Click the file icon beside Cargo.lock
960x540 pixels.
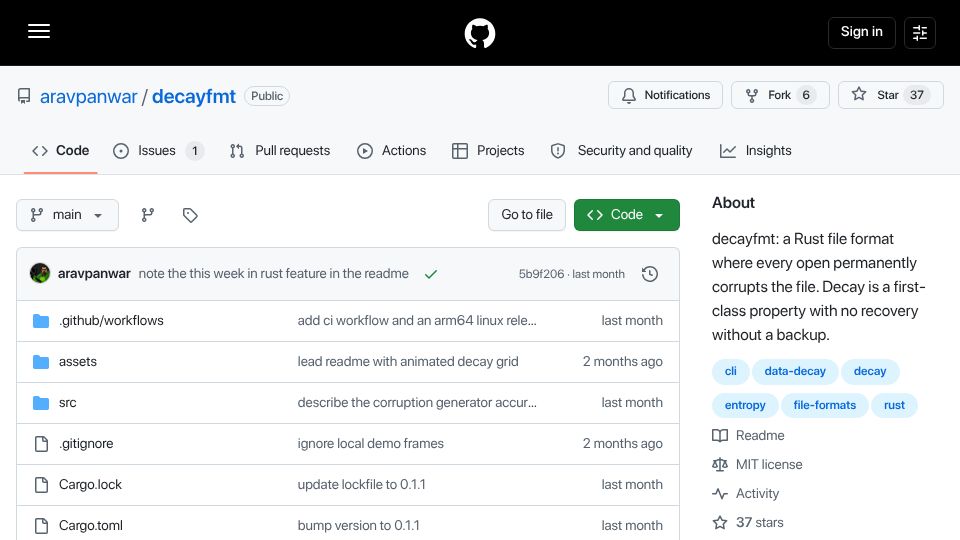(41, 485)
